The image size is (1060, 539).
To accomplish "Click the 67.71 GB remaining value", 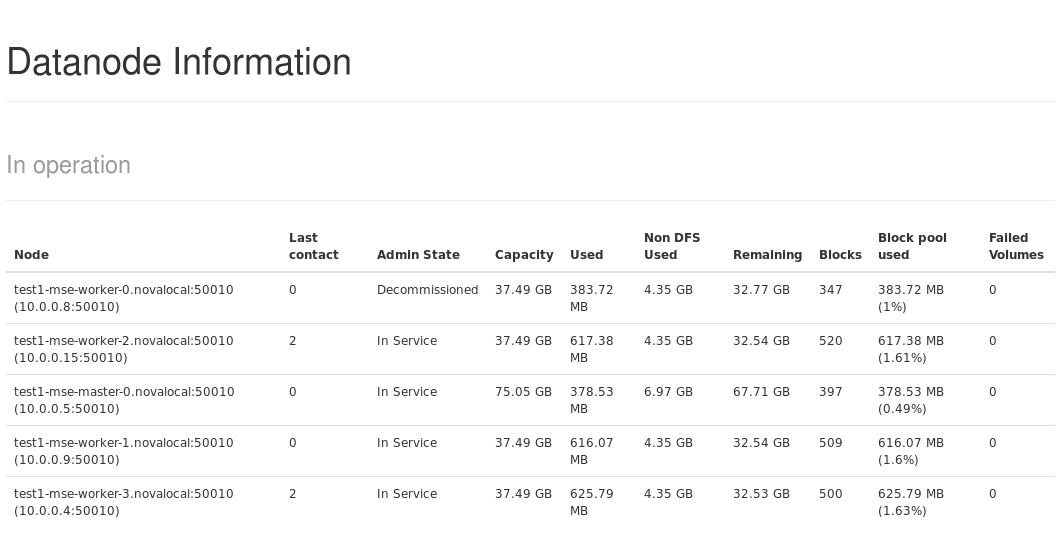I will 761,392.
